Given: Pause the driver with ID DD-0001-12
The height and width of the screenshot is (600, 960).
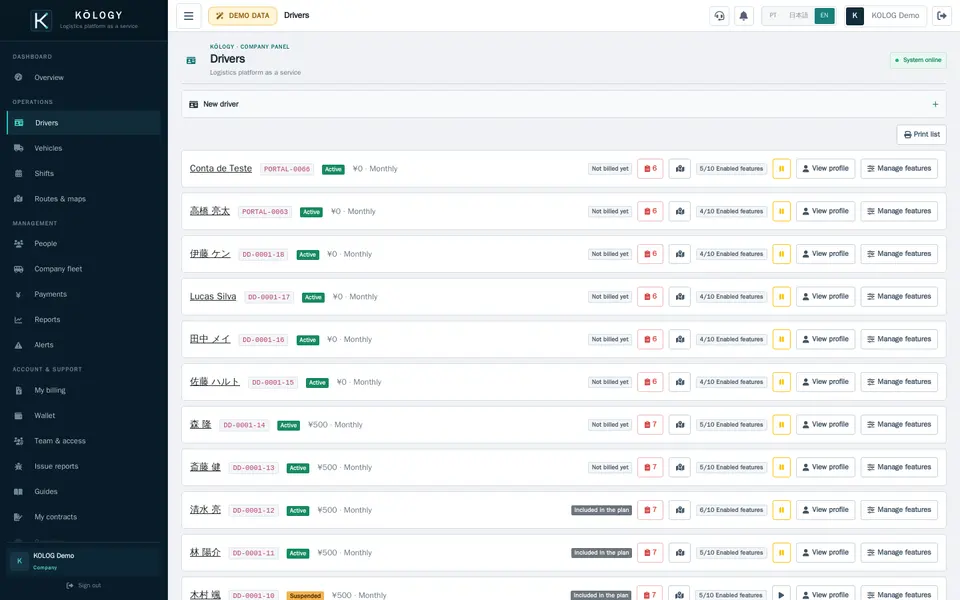Looking at the screenshot, I should coord(781,510).
